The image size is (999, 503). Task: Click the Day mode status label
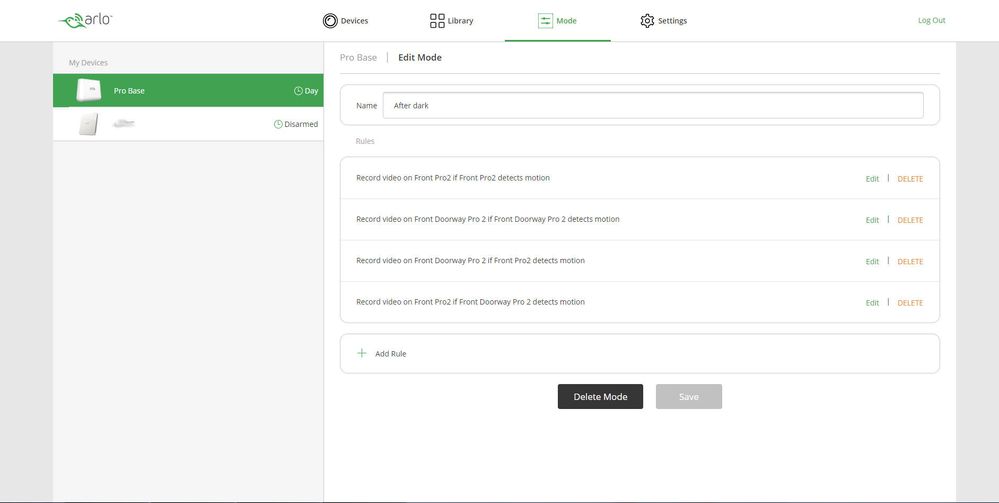(312, 91)
